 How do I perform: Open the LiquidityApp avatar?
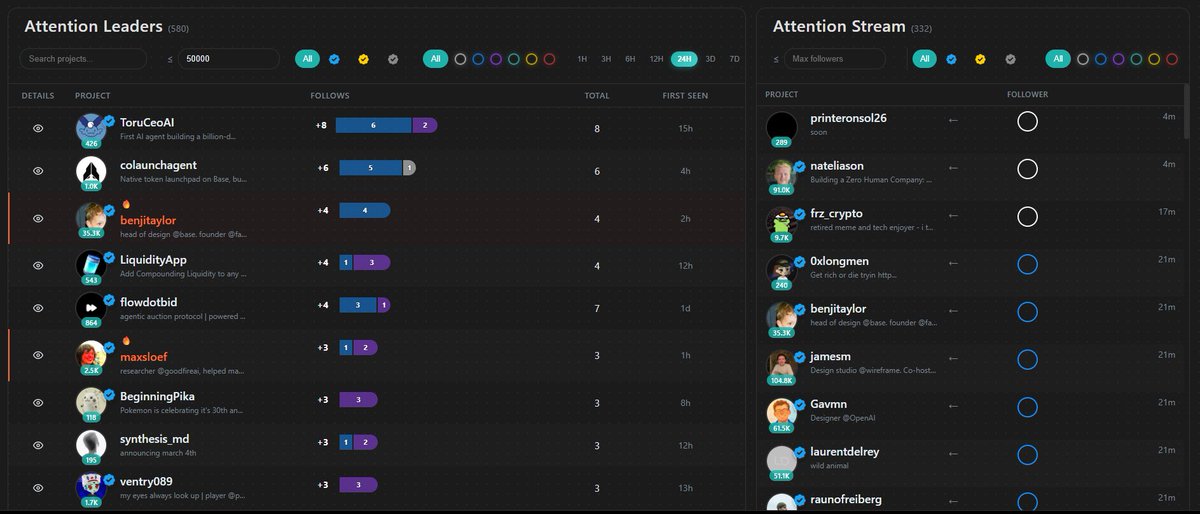pyautogui.click(x=91, y=265)
